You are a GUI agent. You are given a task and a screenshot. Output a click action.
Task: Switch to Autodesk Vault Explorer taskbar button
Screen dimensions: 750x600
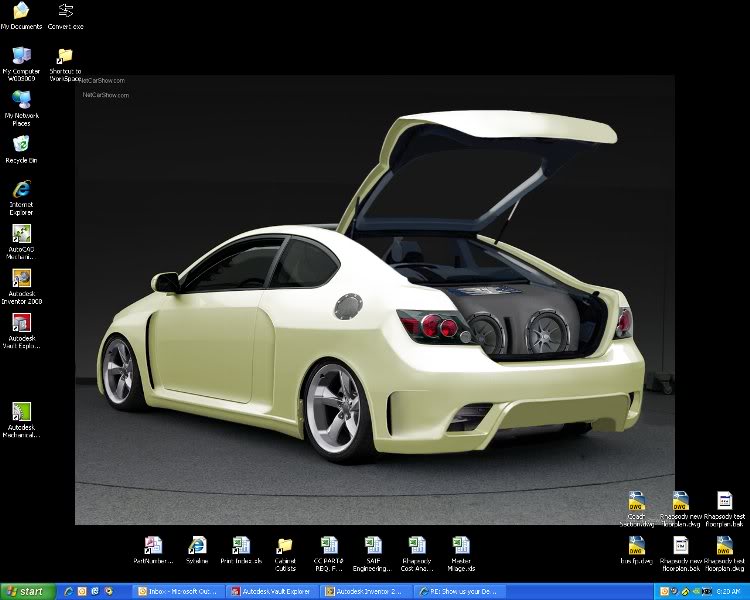[x=272, y=592]
